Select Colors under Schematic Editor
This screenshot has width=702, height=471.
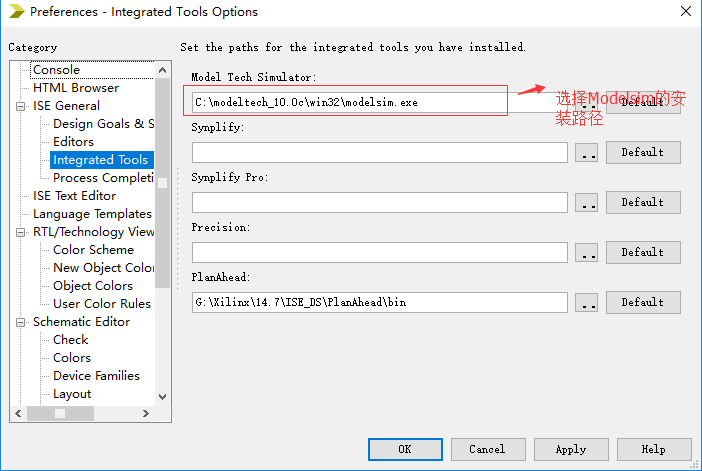point(72,358)
